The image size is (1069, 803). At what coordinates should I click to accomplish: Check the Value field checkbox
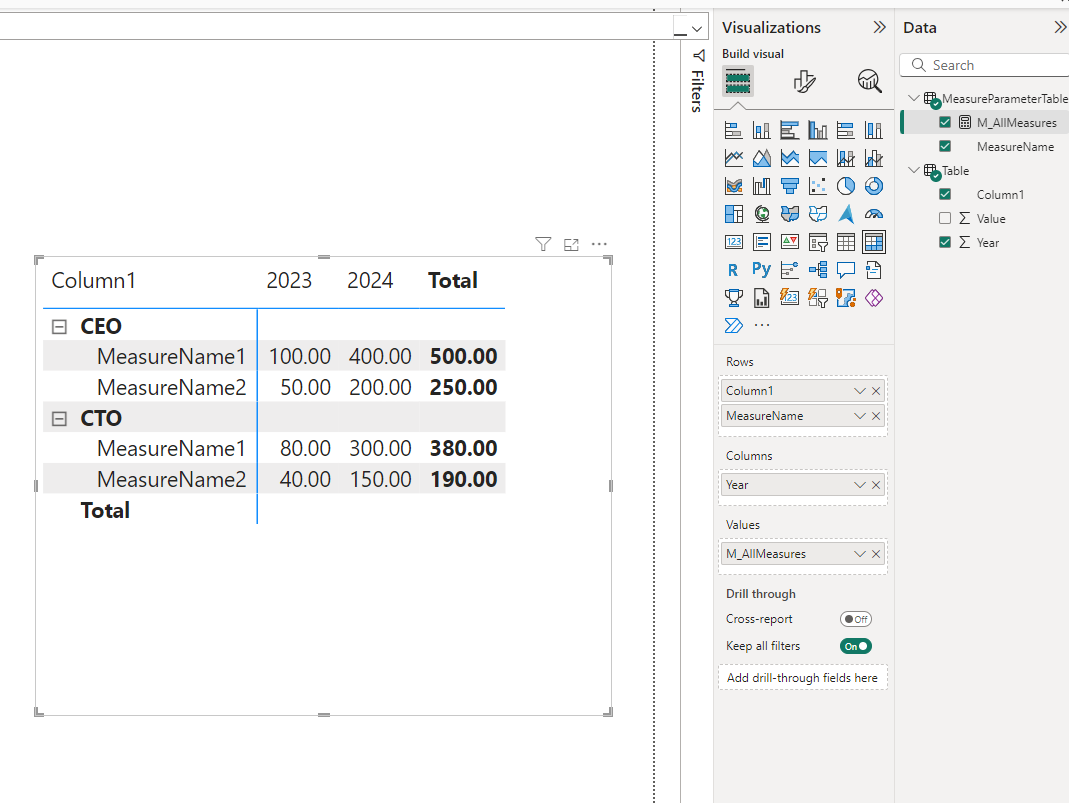tap(945, 218)
